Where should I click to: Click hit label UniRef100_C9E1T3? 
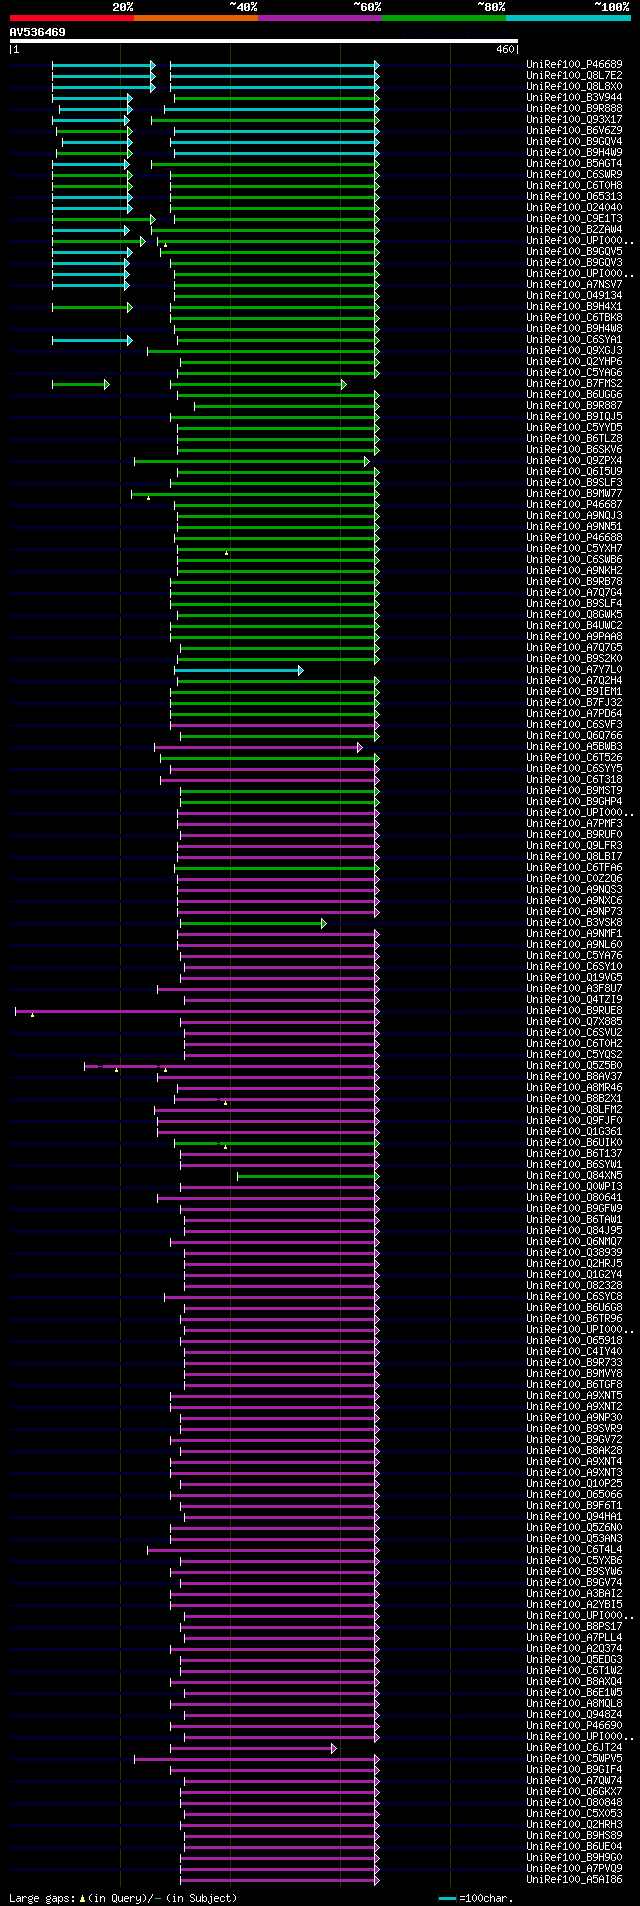point(574,219)
